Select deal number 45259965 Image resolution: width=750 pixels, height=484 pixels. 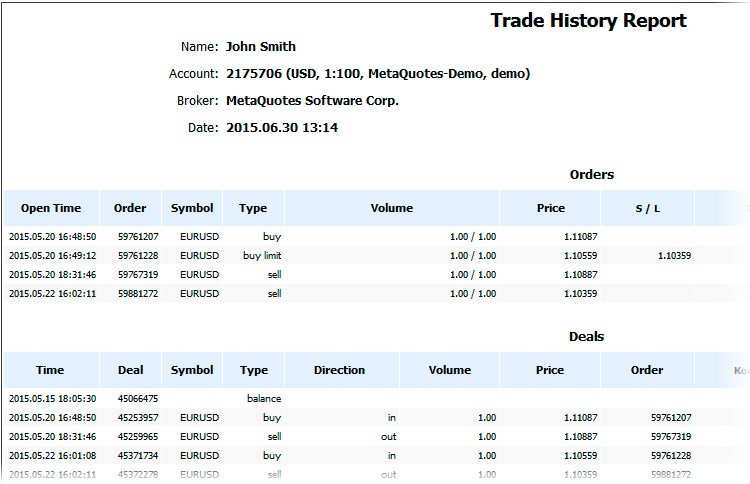(x=138, y=437)
